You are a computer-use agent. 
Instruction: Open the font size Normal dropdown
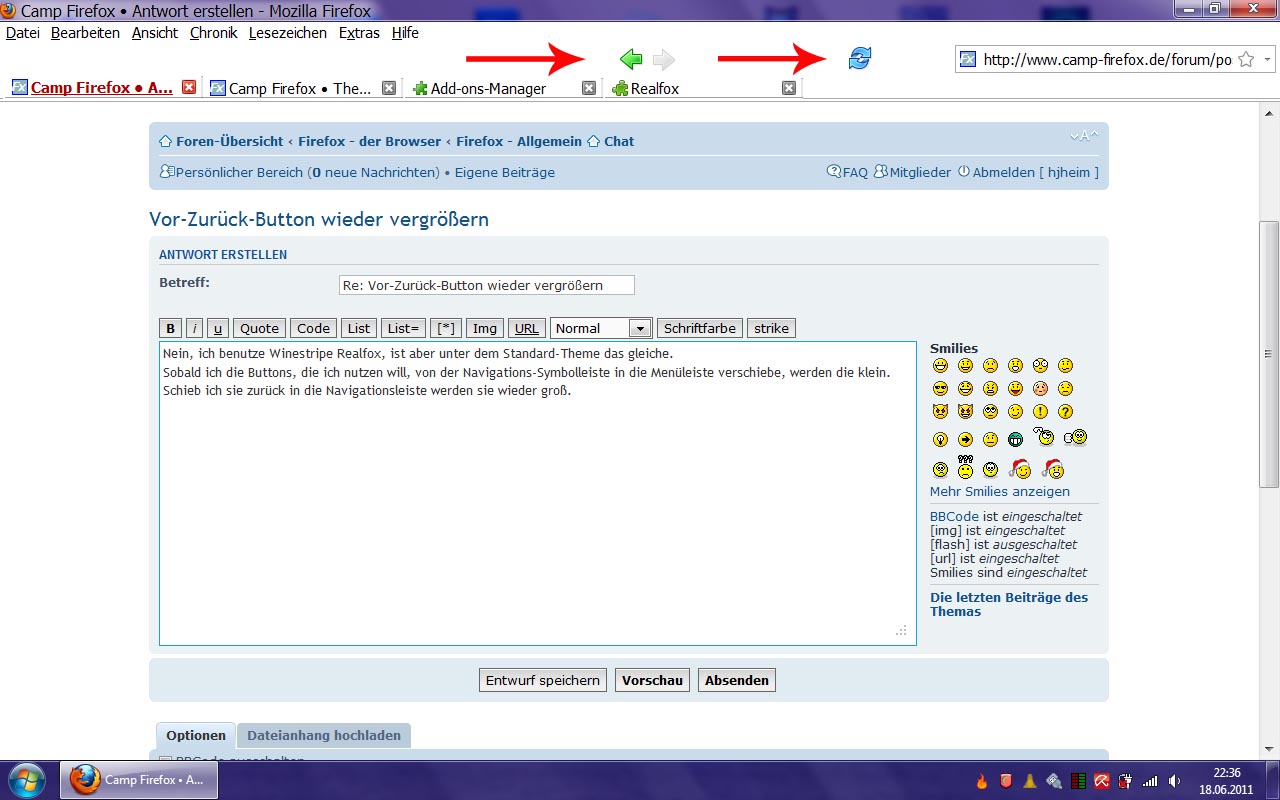tap(601, 328)
